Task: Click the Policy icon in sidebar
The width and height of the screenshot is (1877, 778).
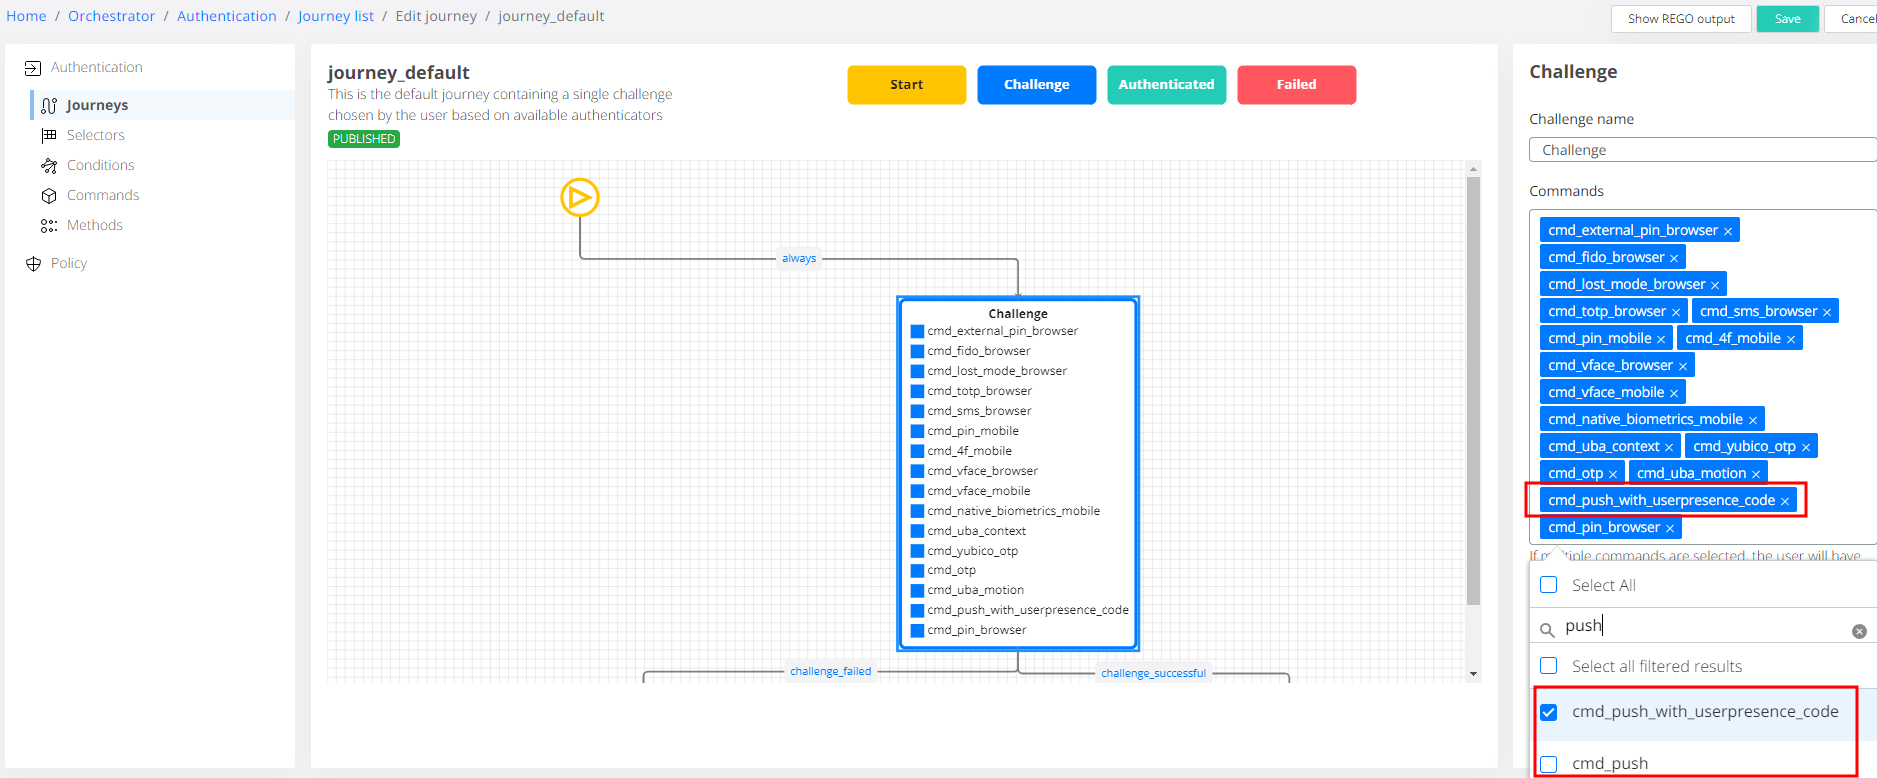Action: point(33,263)
